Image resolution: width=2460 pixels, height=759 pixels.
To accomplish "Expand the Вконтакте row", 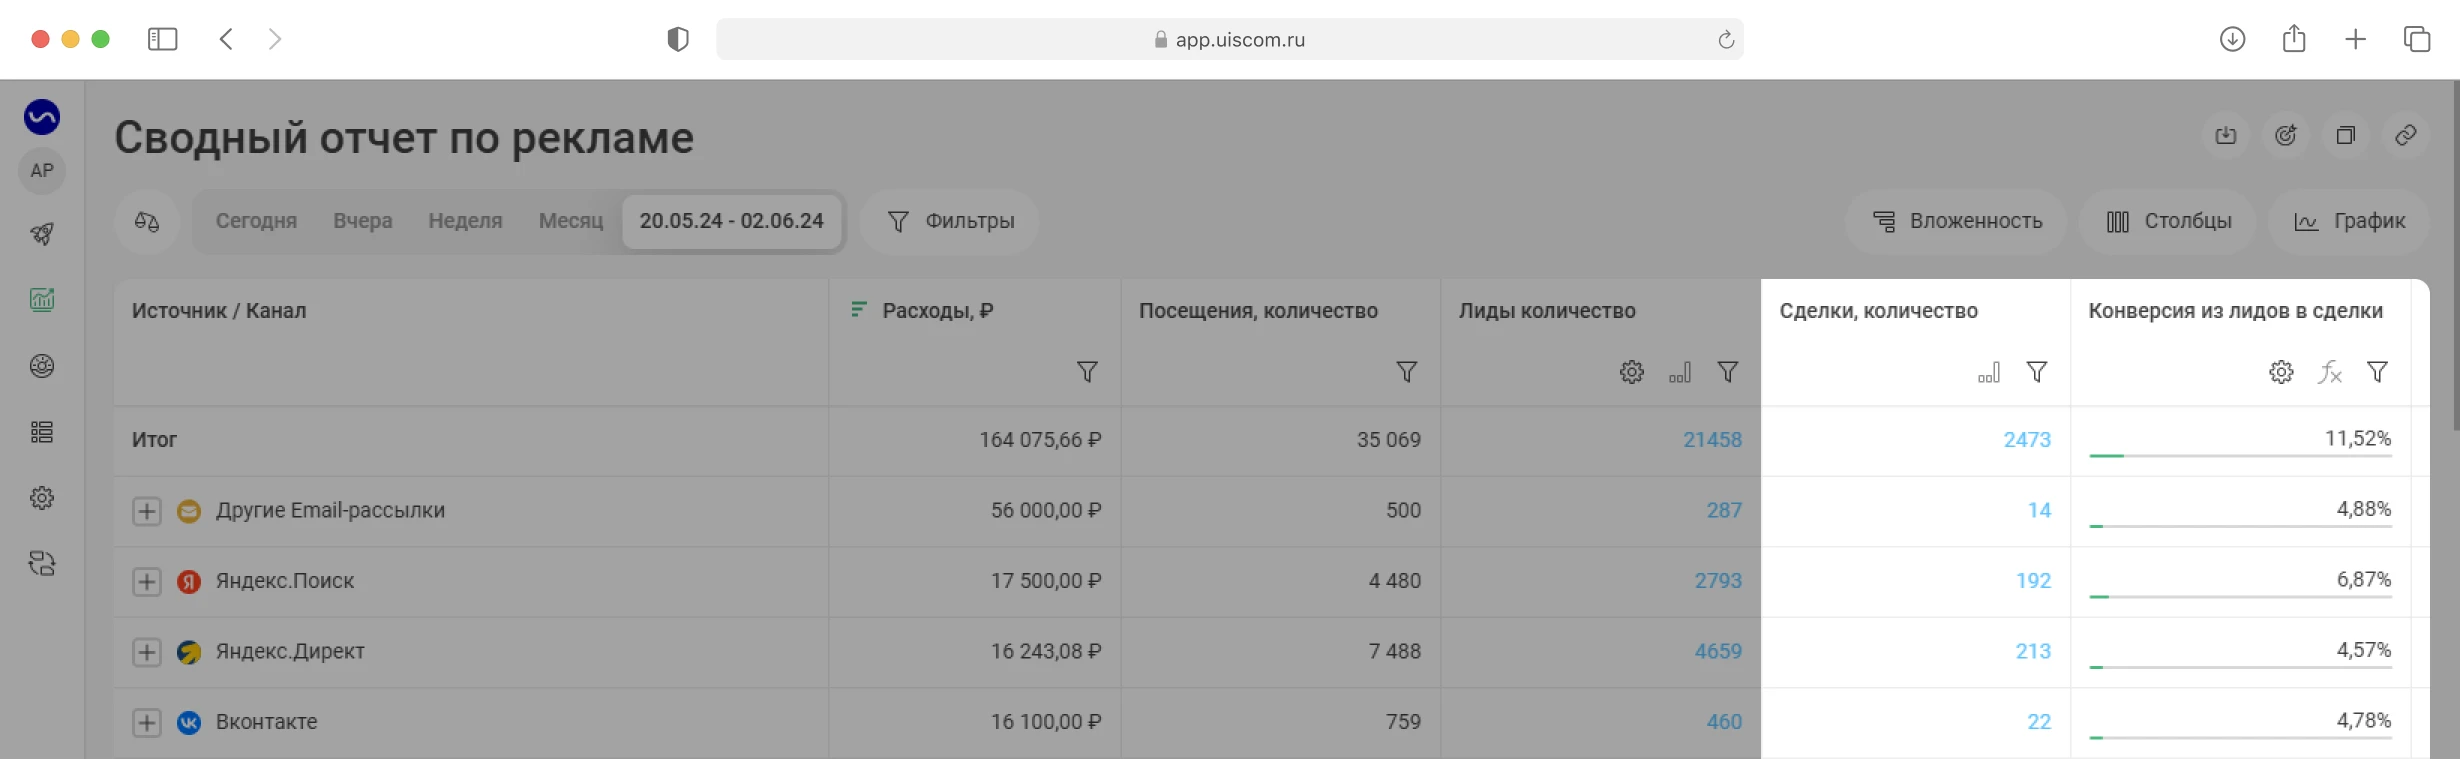I will 147,722.
